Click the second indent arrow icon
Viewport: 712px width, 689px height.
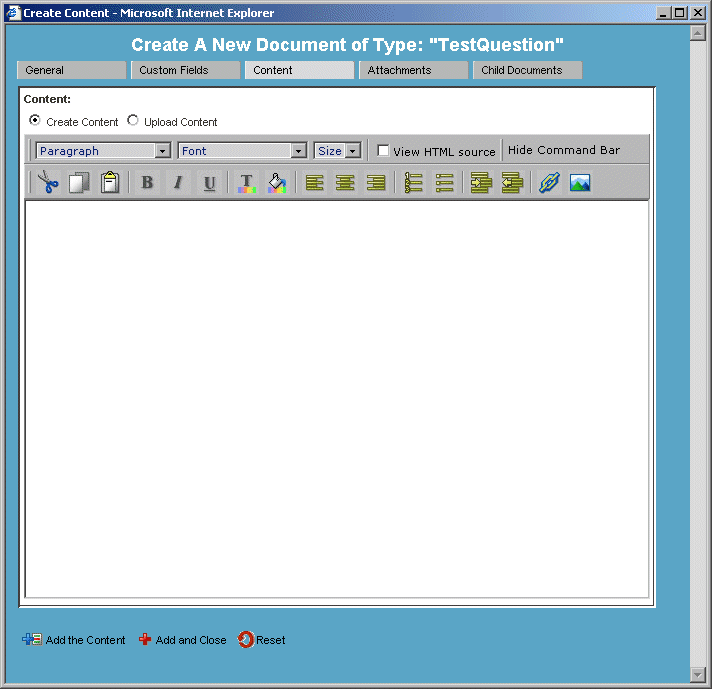pyautogui.click(x=512, y=183)
